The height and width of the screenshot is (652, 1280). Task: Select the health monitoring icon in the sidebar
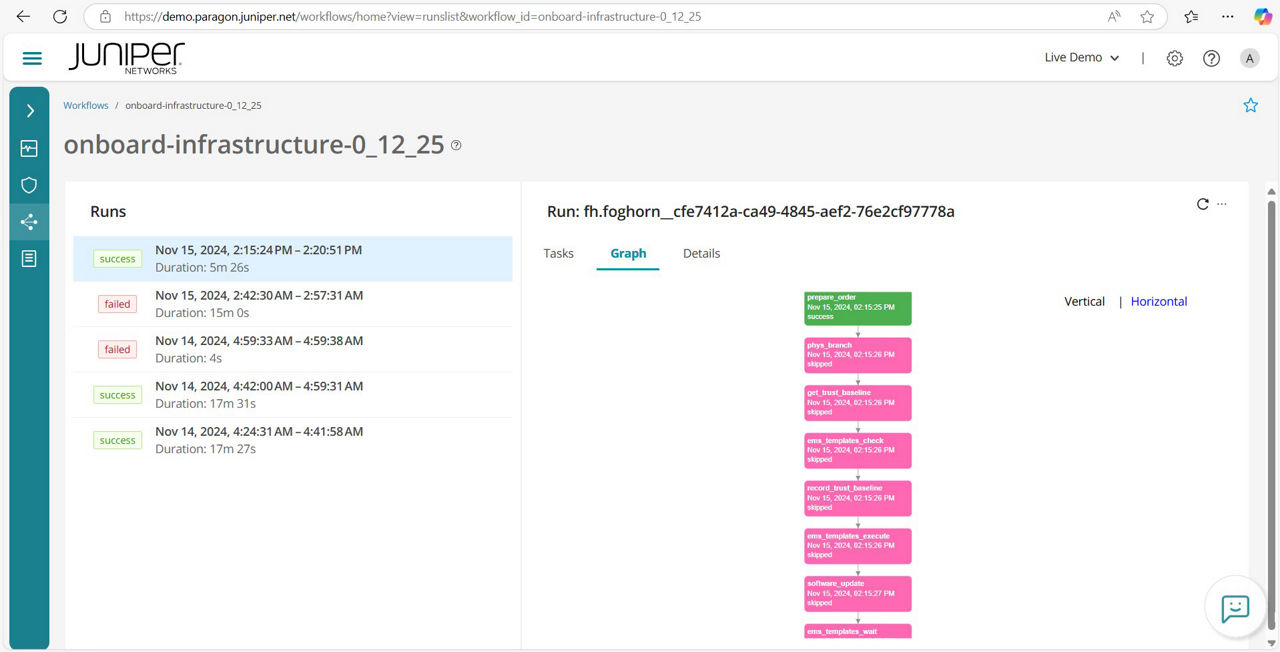pyautogui.click(x=29, y=147)
